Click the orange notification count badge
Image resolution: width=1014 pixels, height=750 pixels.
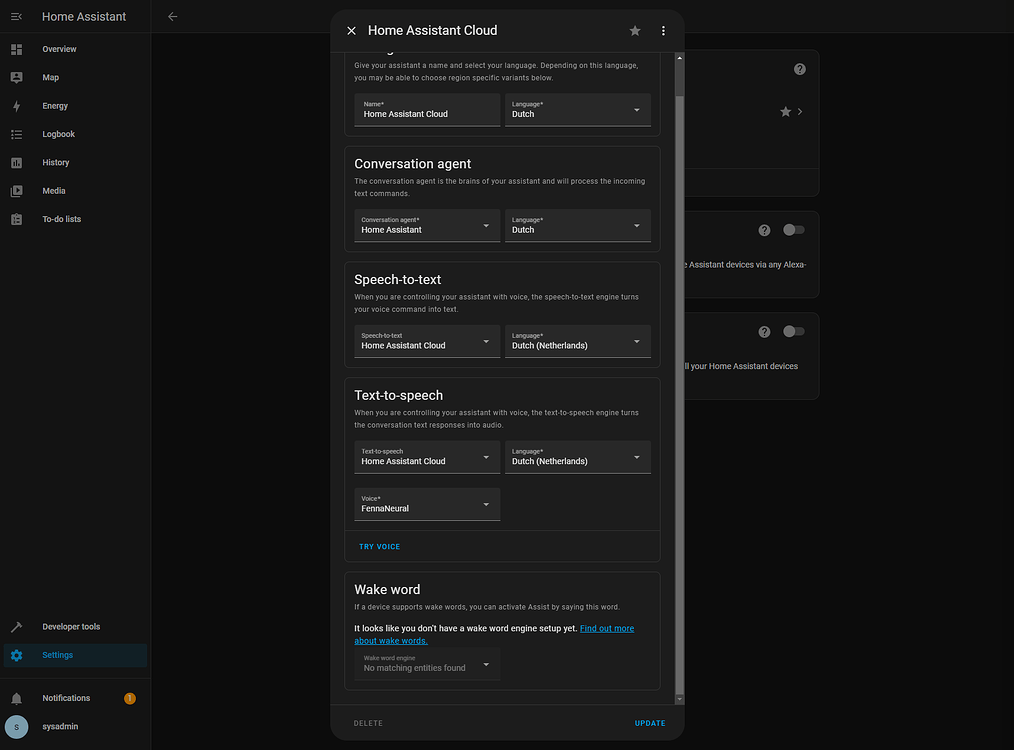tap(130, 698)
